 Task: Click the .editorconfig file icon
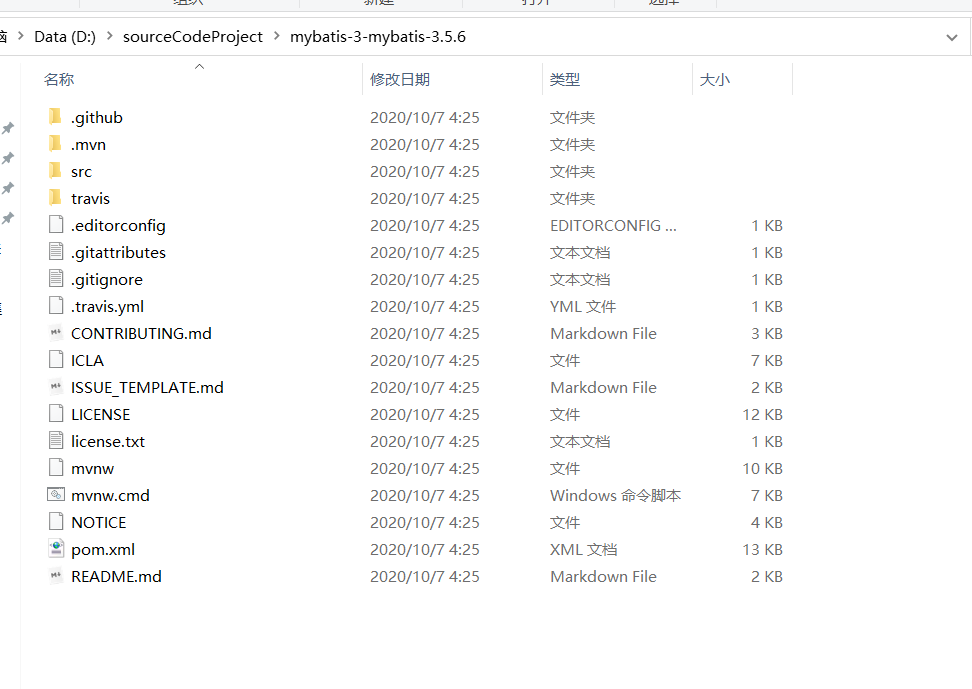[56, 224]
